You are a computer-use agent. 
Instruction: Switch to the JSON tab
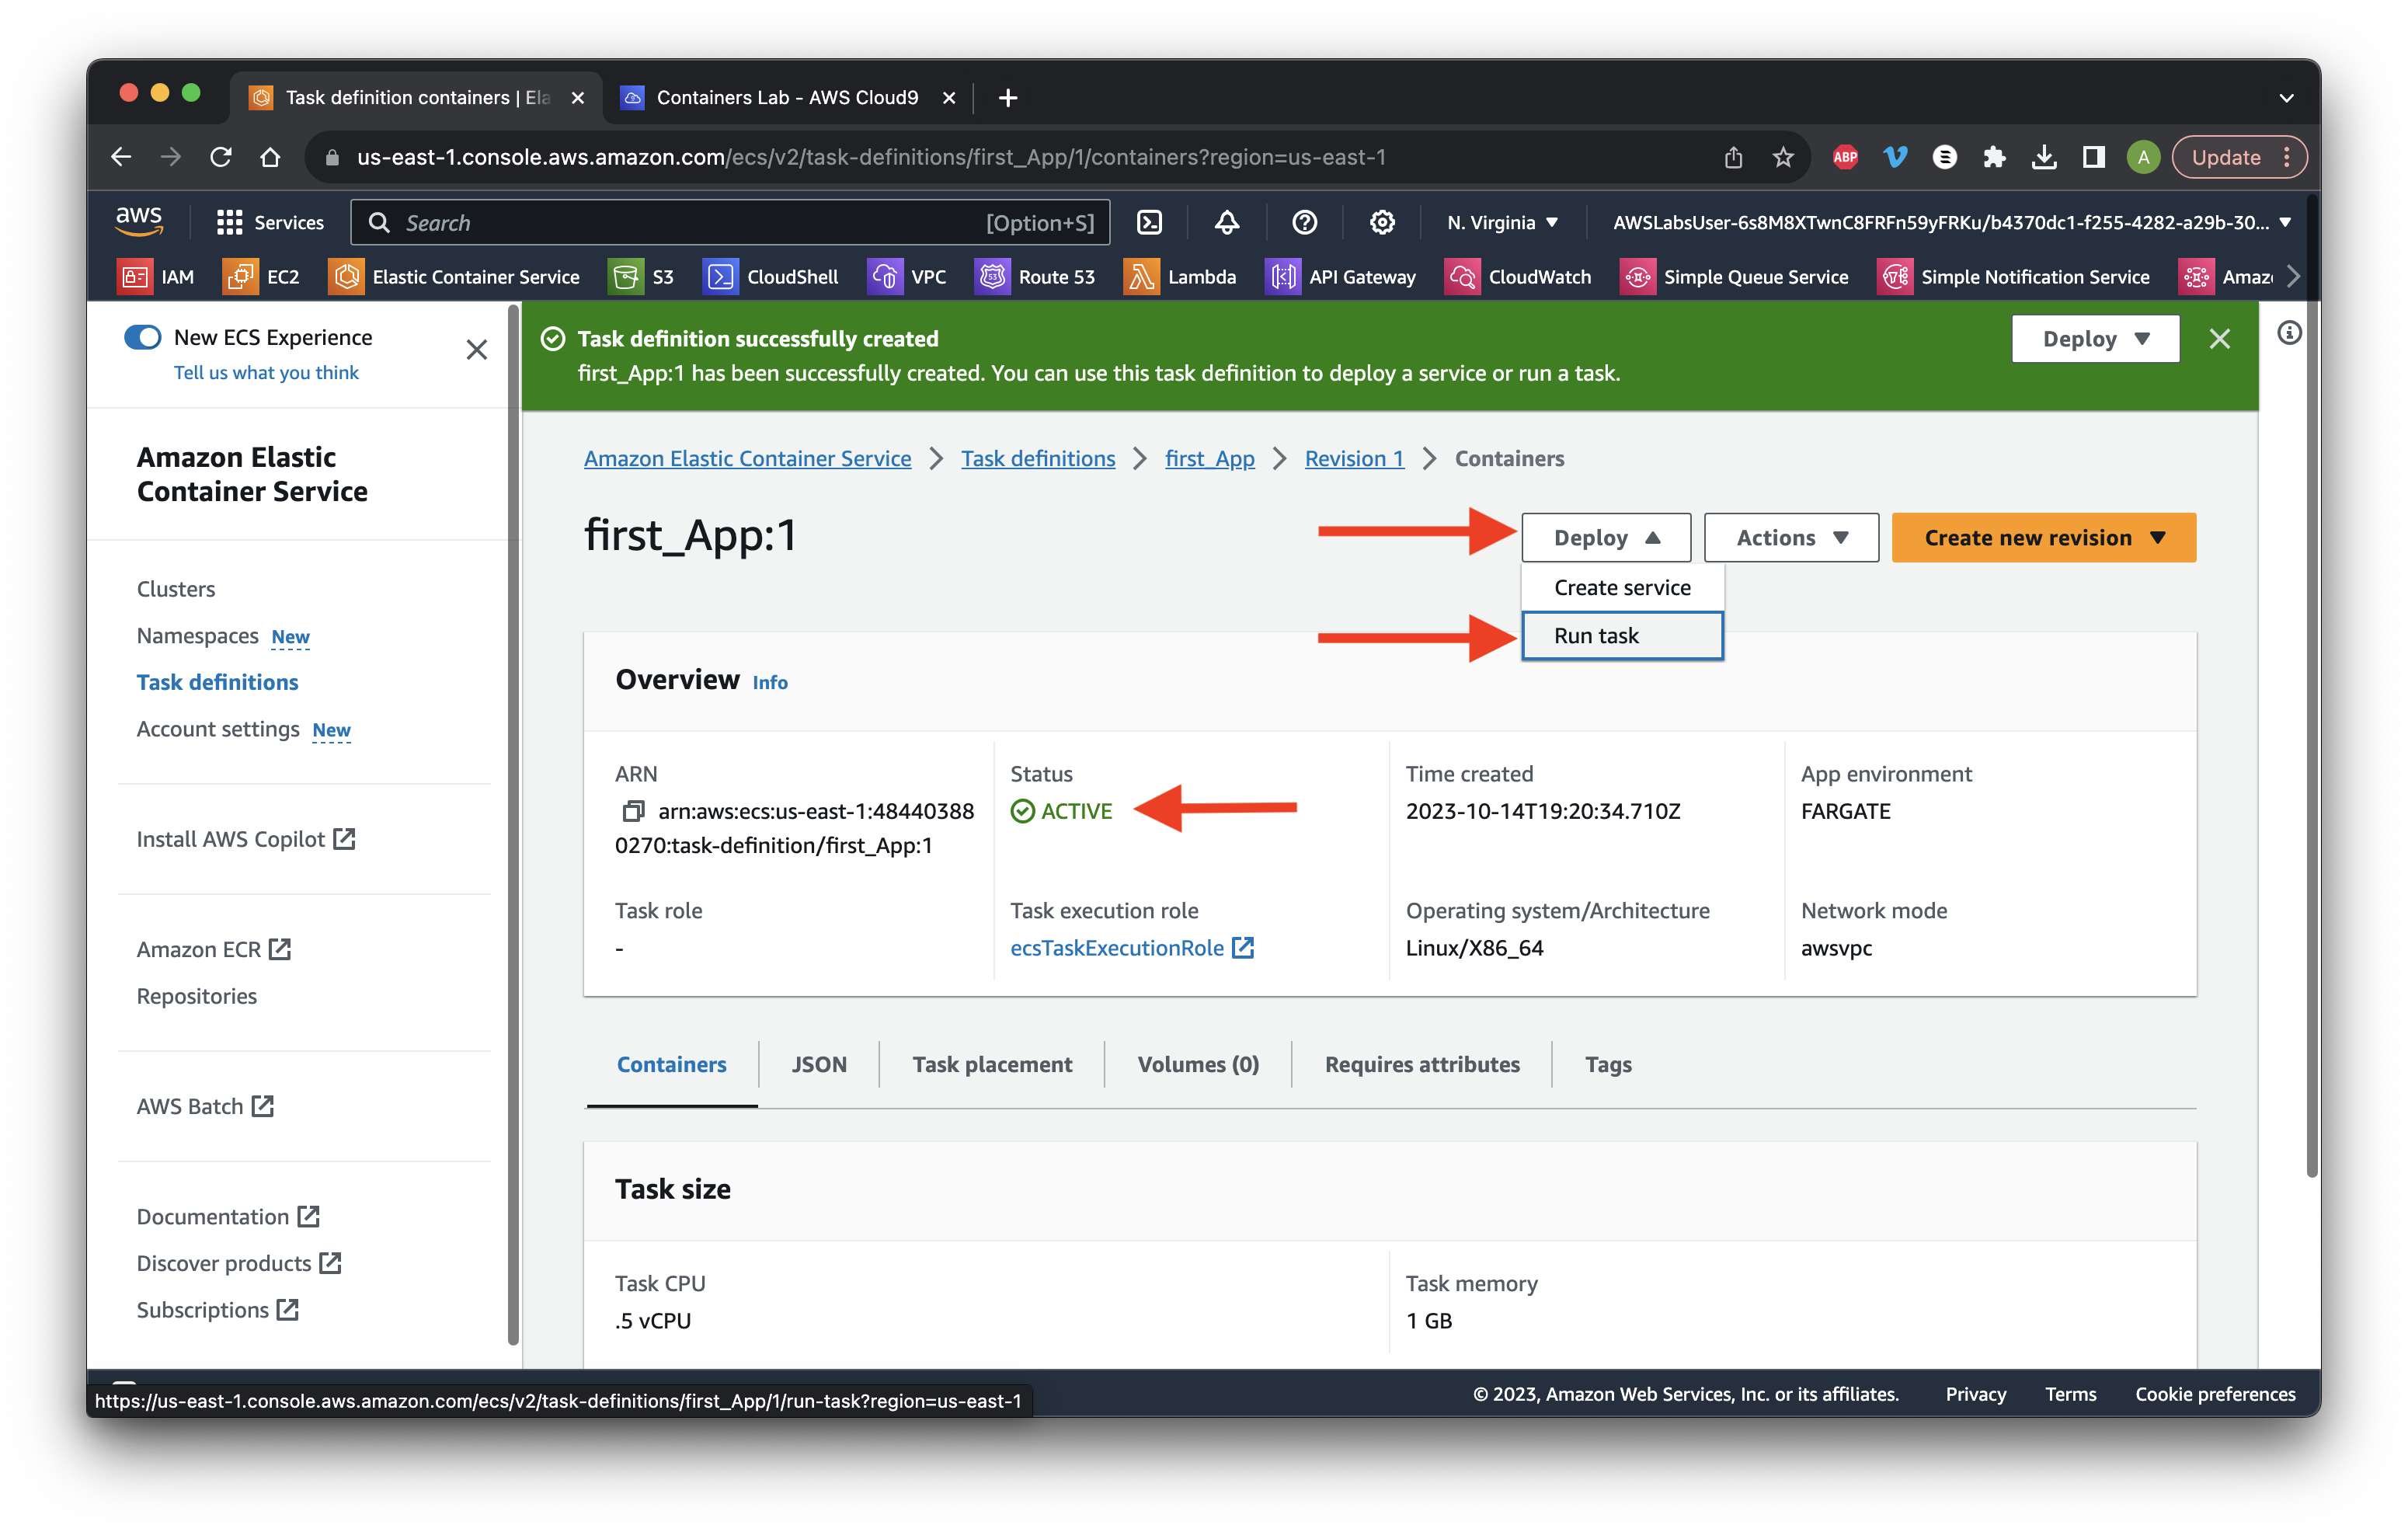click(819, 1064)
